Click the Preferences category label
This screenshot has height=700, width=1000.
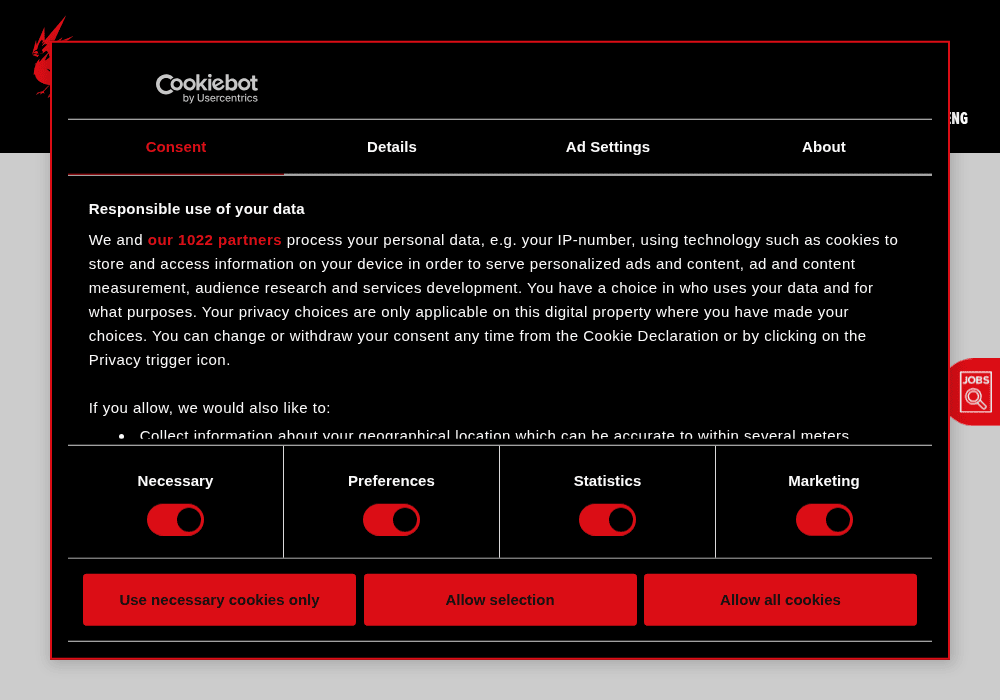tap(391, 481)
